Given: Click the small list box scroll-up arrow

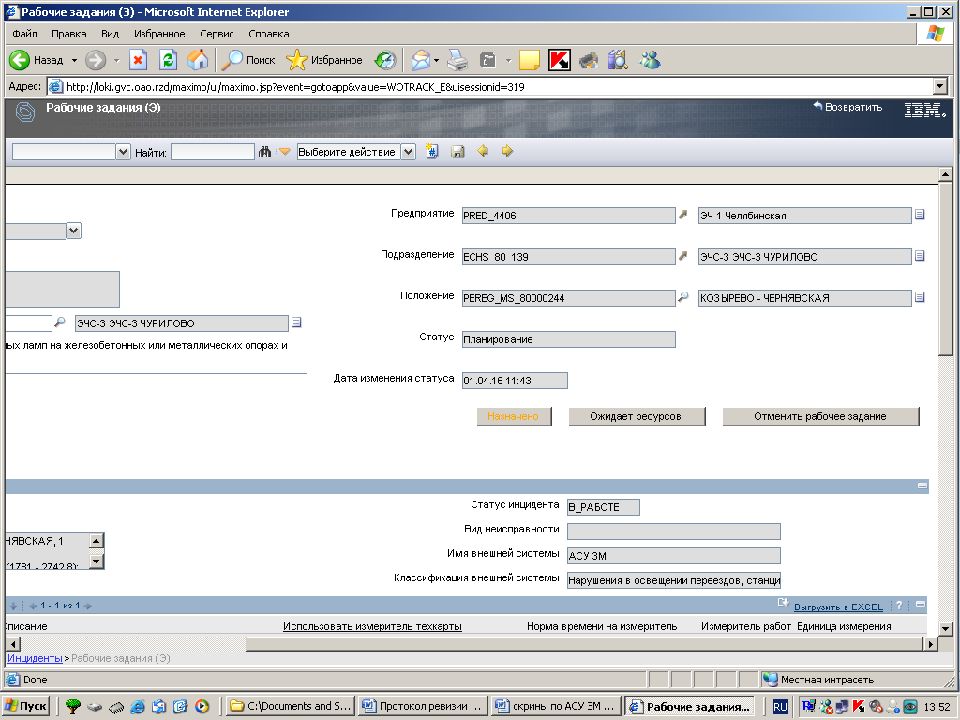Looking at the screenshot, I should (x=96, y=541).
